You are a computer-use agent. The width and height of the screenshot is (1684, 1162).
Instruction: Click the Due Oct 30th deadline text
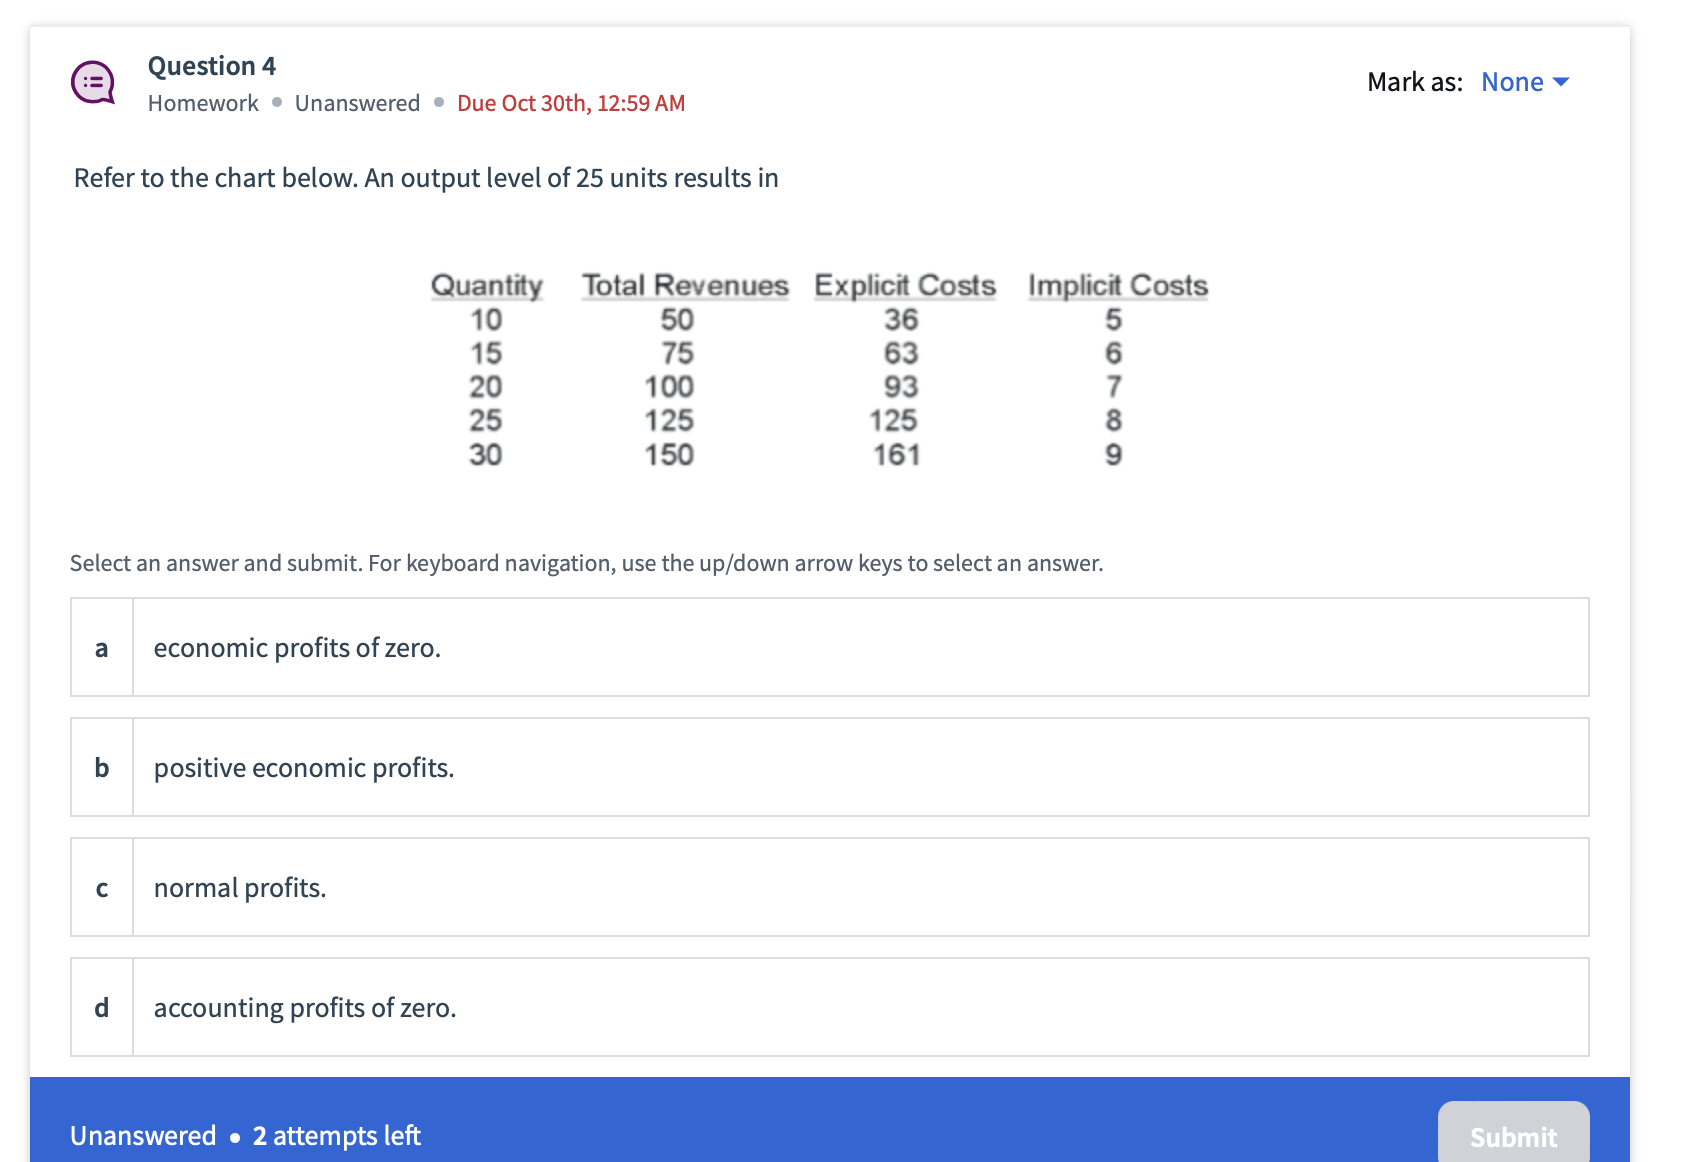[x=570, y=102]
